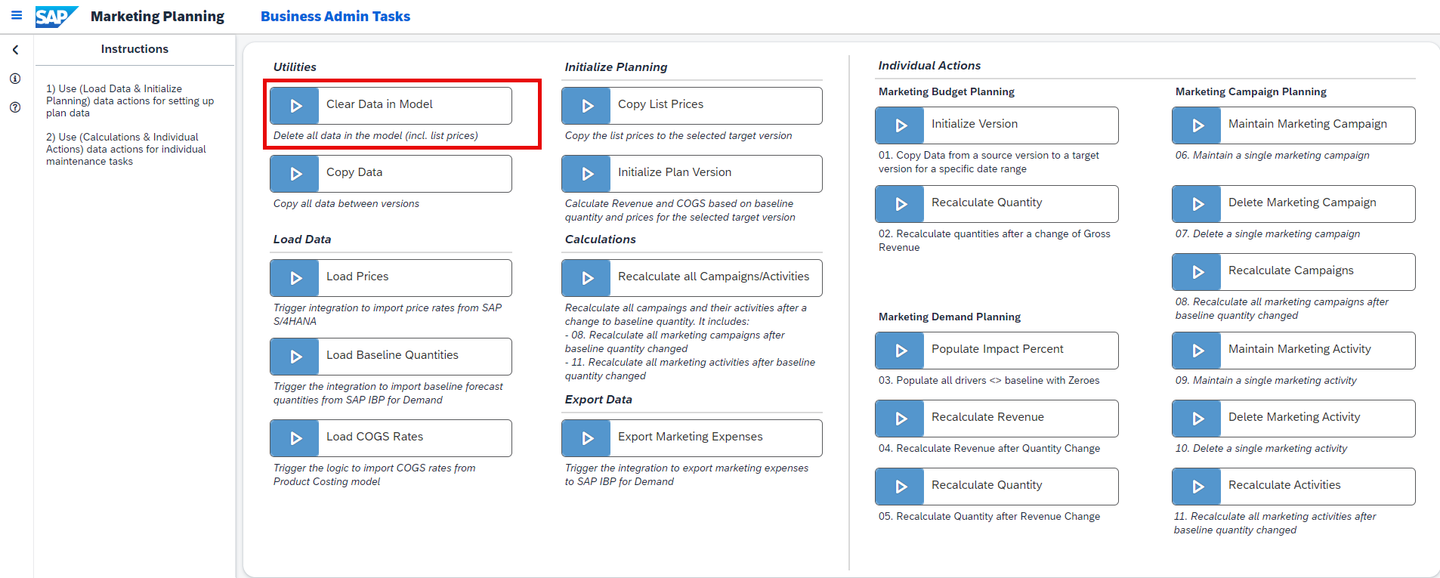
Task: Click the Marketing Demand Planning subheading
Action: pos(949,316)
